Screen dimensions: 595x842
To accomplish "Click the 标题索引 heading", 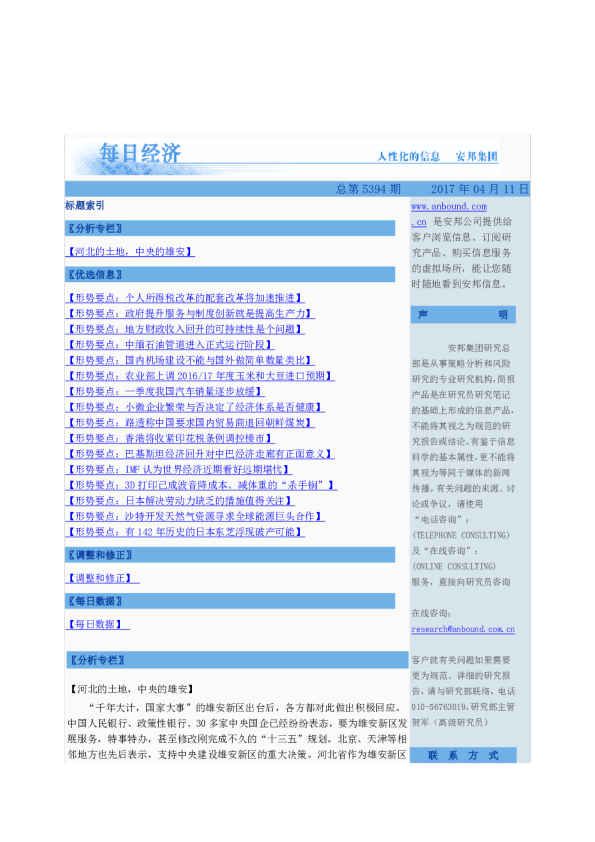I will [x=85, y=205].
